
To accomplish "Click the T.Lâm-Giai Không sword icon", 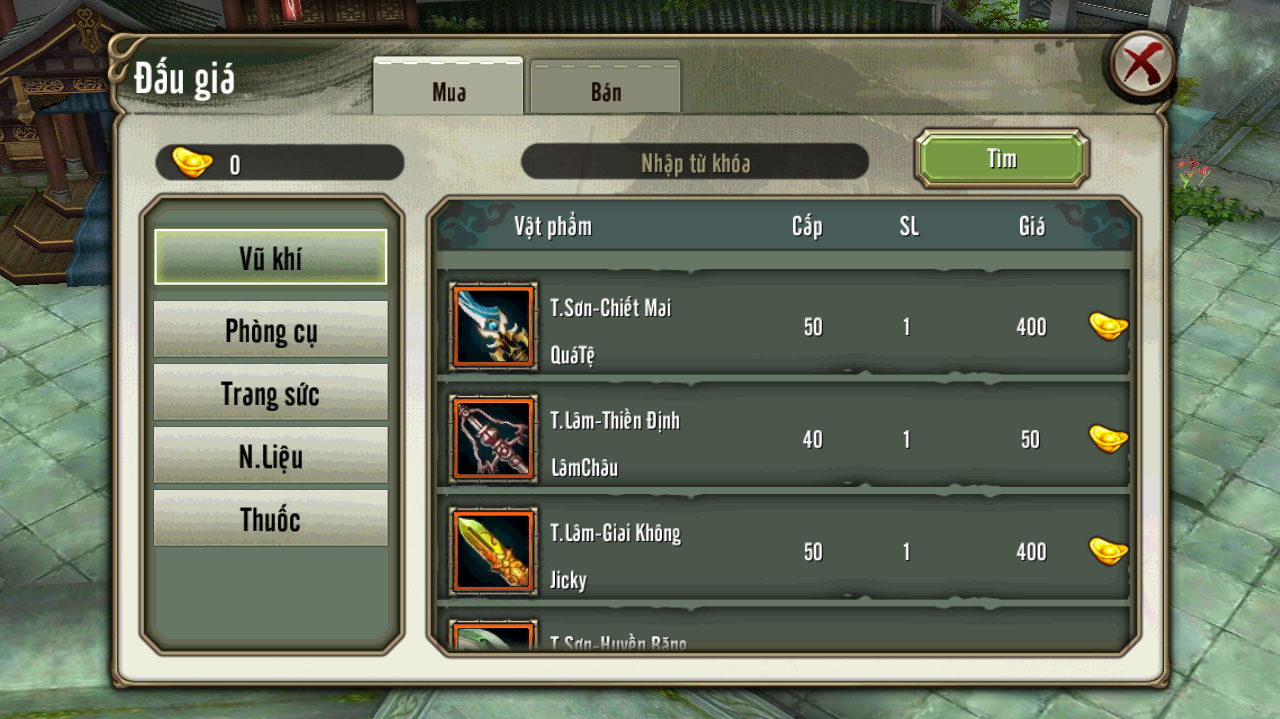I will coord(494,551).
